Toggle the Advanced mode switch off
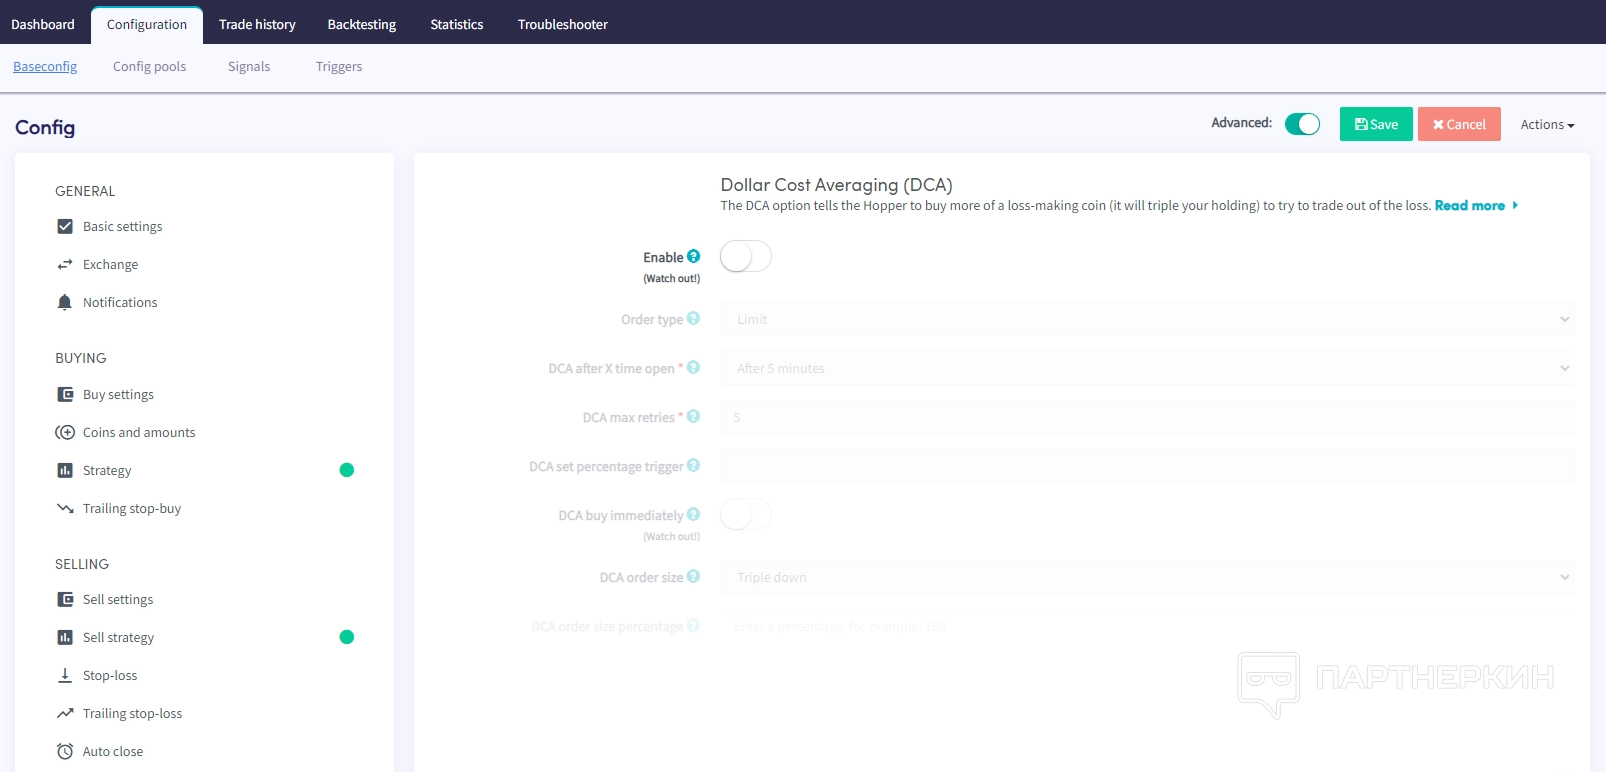Screen dimensions: 1606x772 click(x=1302, y=124)
